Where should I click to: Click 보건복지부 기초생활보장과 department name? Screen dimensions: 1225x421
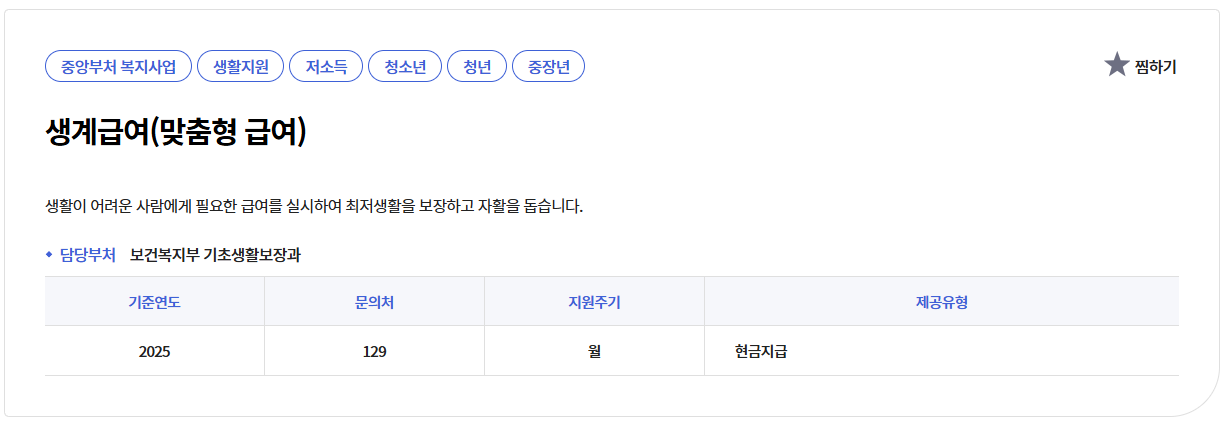(x=215, y=255)
